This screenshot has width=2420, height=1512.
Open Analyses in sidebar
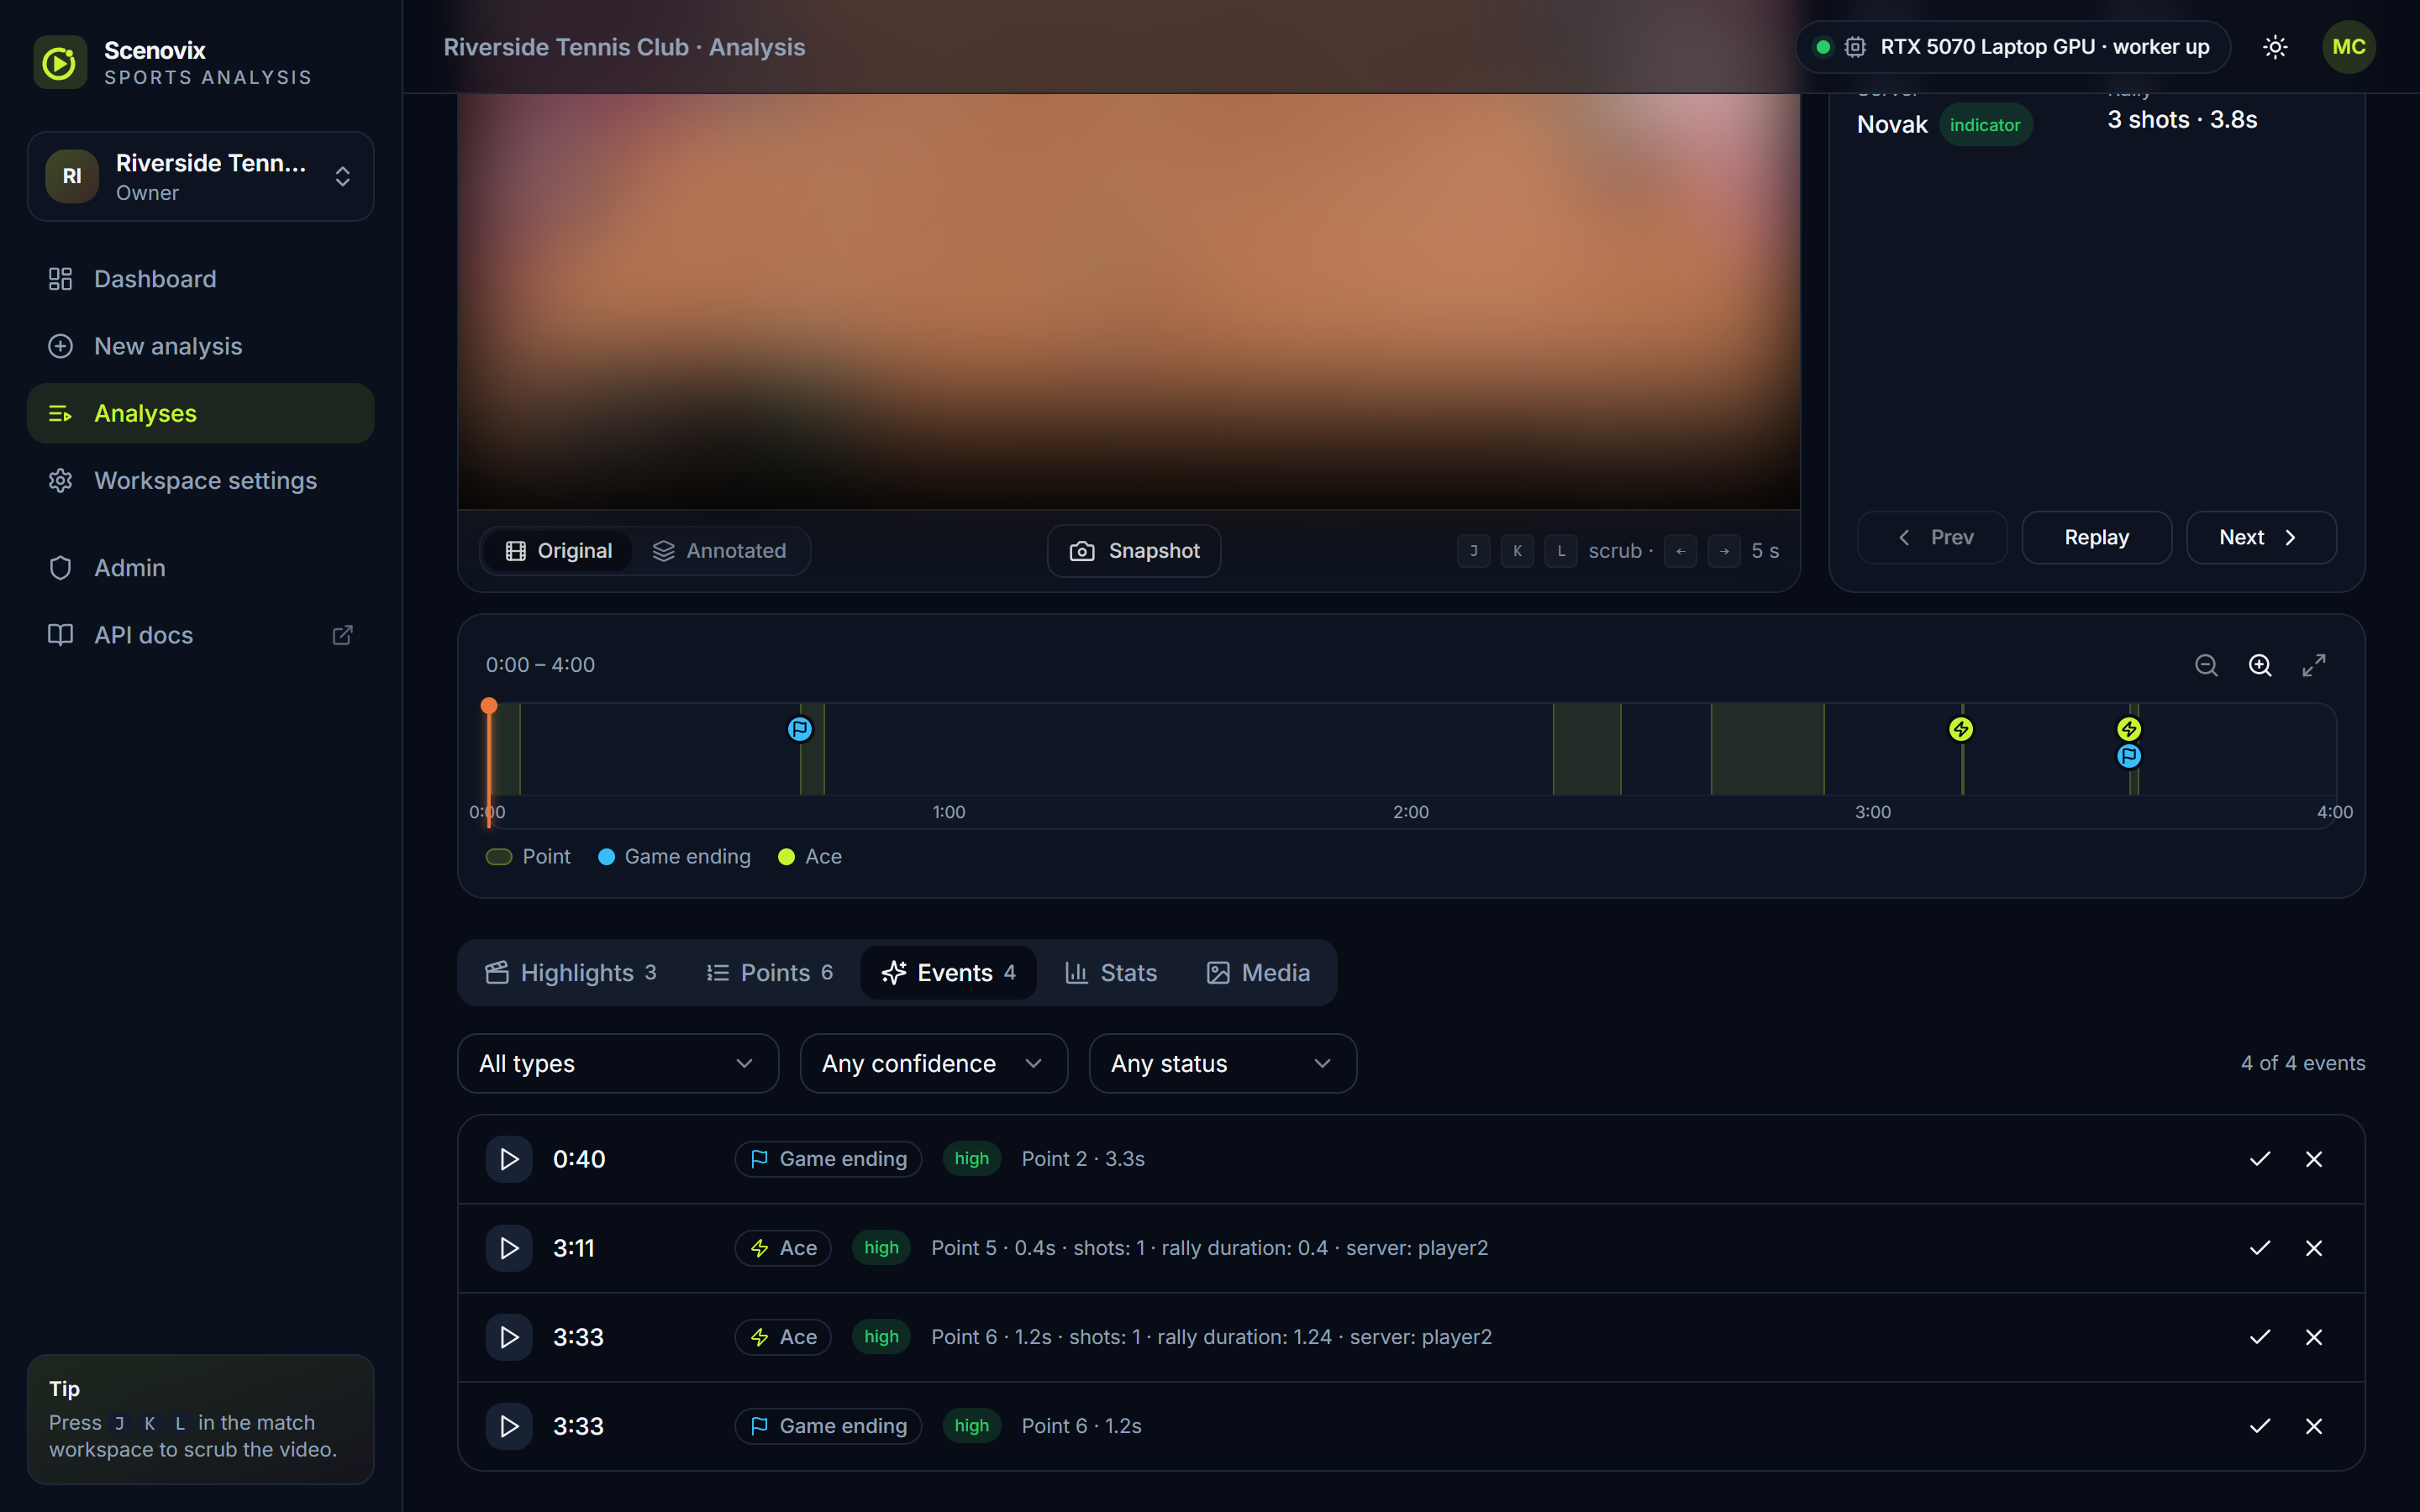click(x=201, y=413)
